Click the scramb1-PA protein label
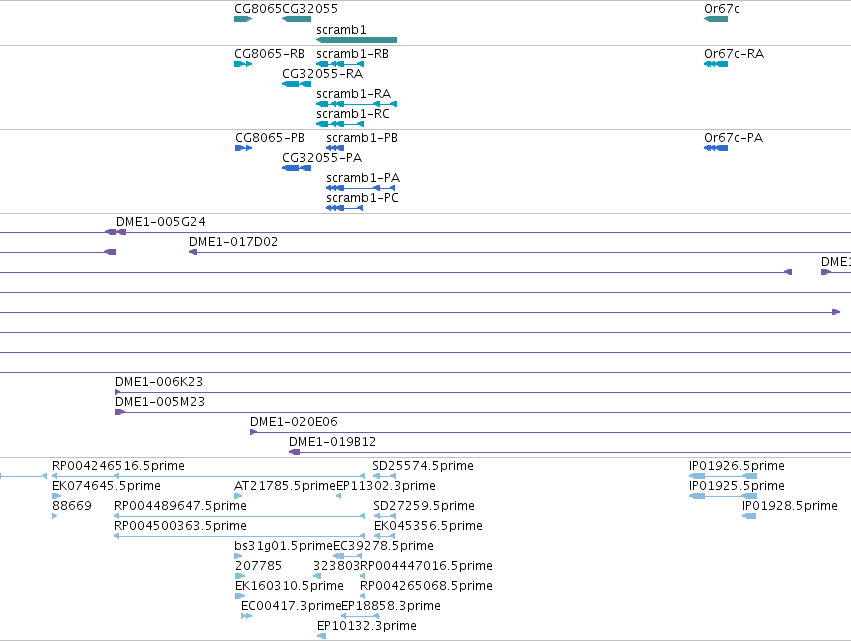 pyautogui.click(x=363, y=178)
